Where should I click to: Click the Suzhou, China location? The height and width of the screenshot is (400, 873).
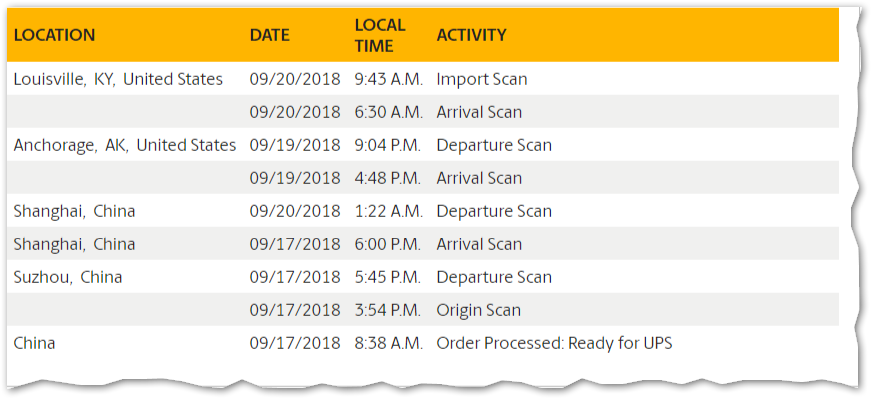[x=68, y=277]
